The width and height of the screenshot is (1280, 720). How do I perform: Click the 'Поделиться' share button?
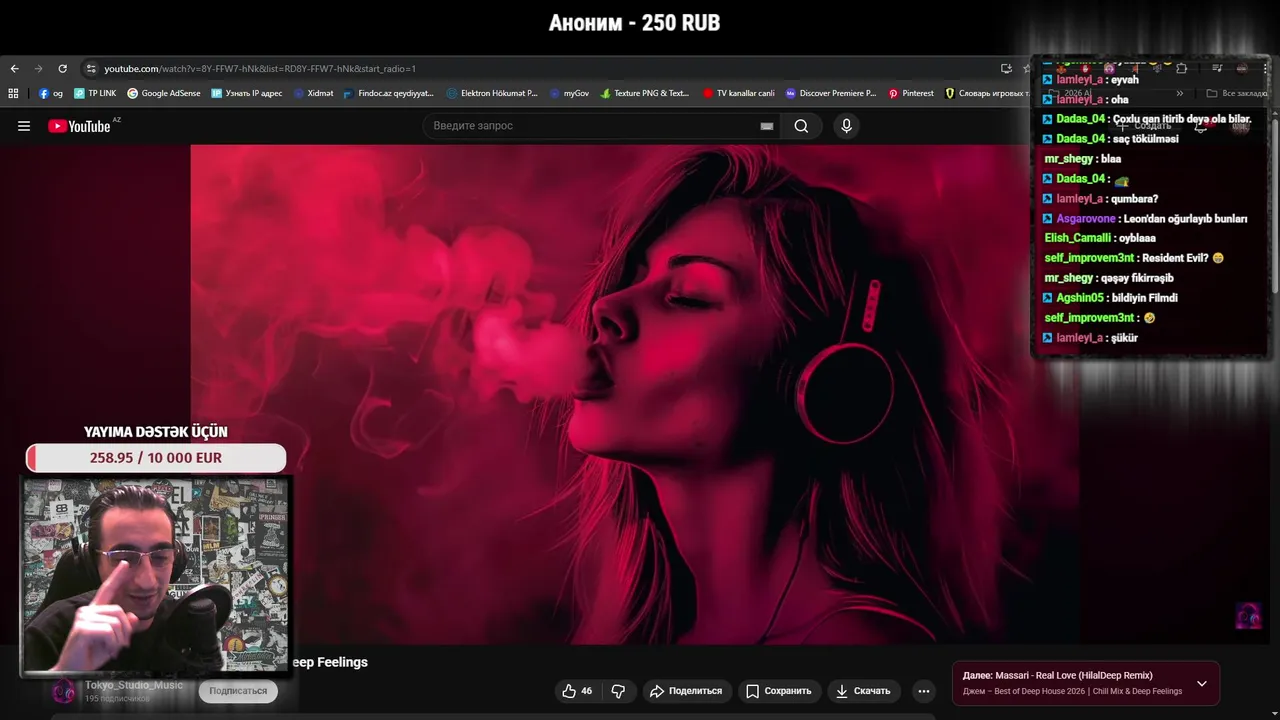[x=685, y=691]
